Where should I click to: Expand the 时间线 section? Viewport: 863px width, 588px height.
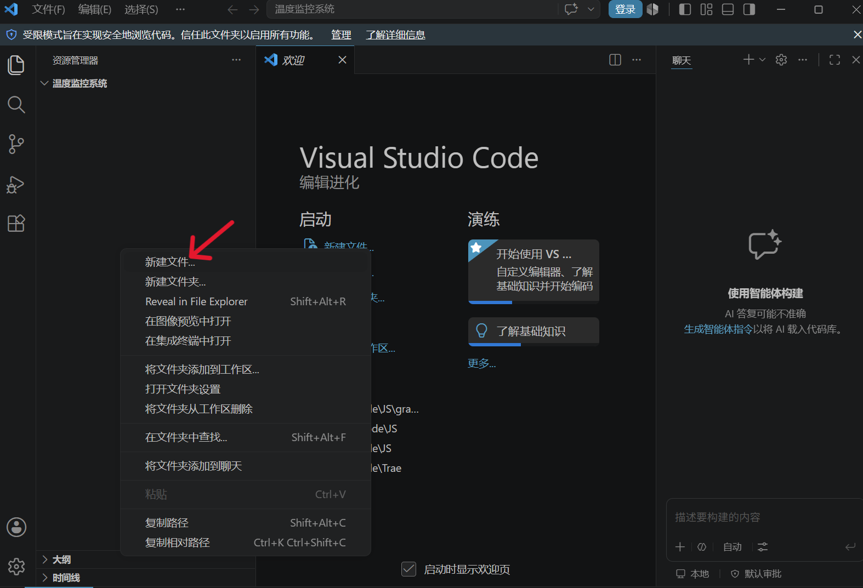(x=45, y=578)
